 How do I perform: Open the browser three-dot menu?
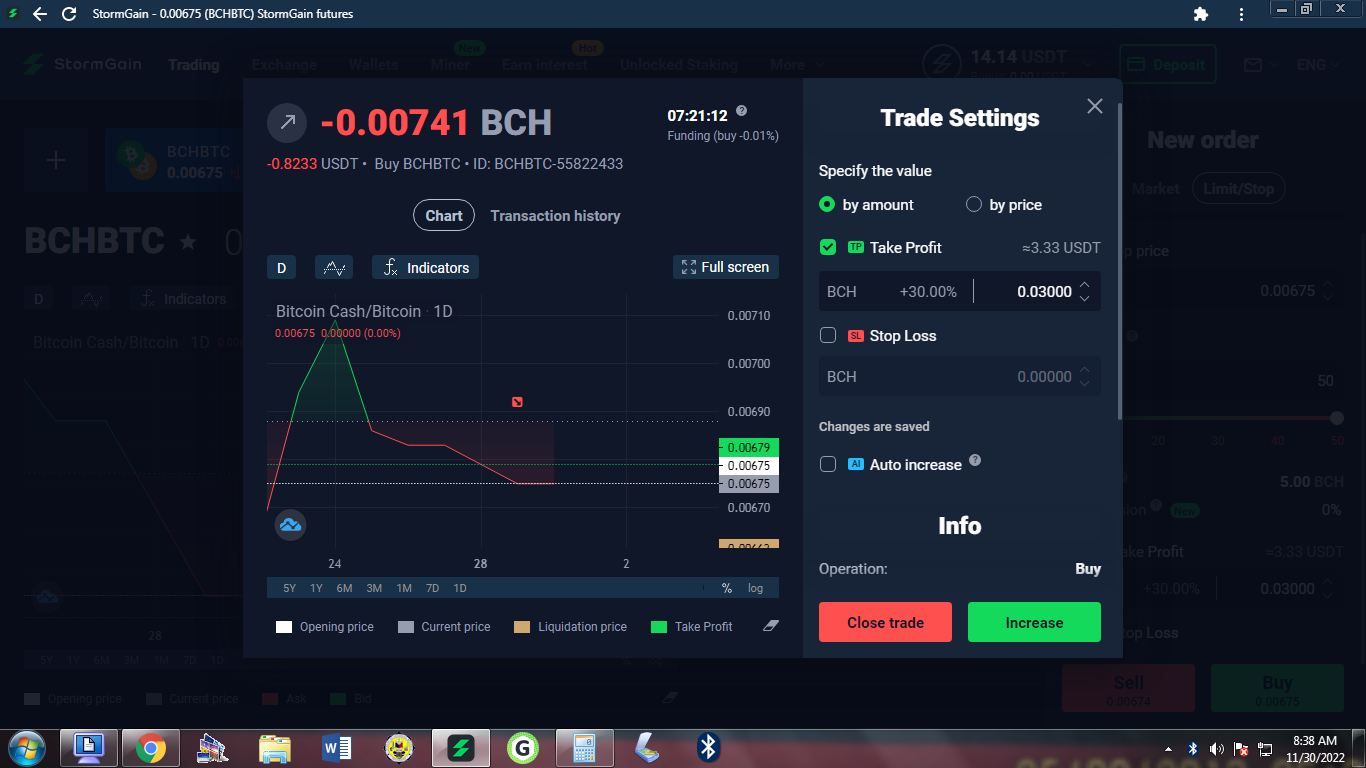coord(1241,14)
